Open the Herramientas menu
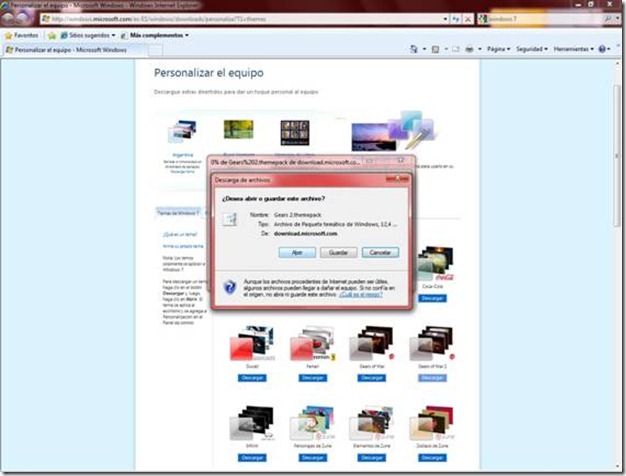 coord(573,49)
